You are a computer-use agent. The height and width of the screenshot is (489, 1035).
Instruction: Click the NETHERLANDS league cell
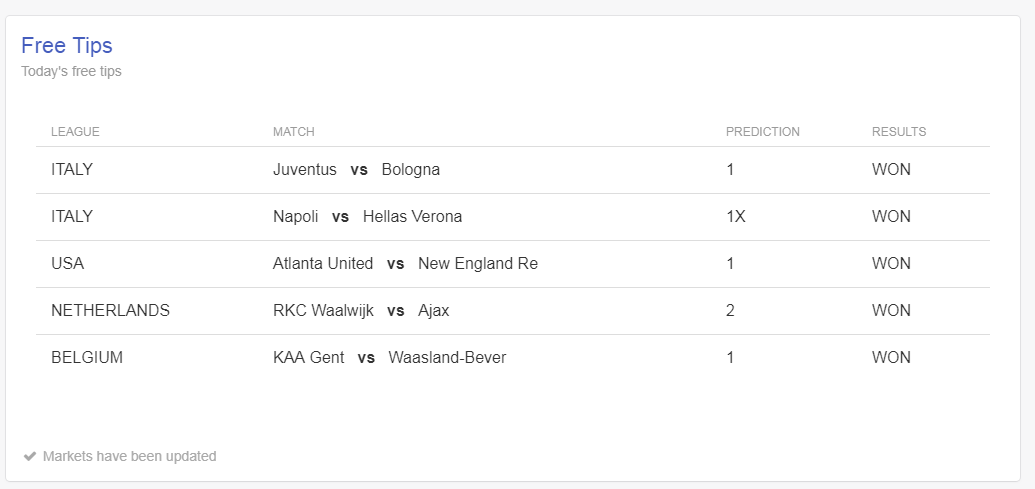110,310
